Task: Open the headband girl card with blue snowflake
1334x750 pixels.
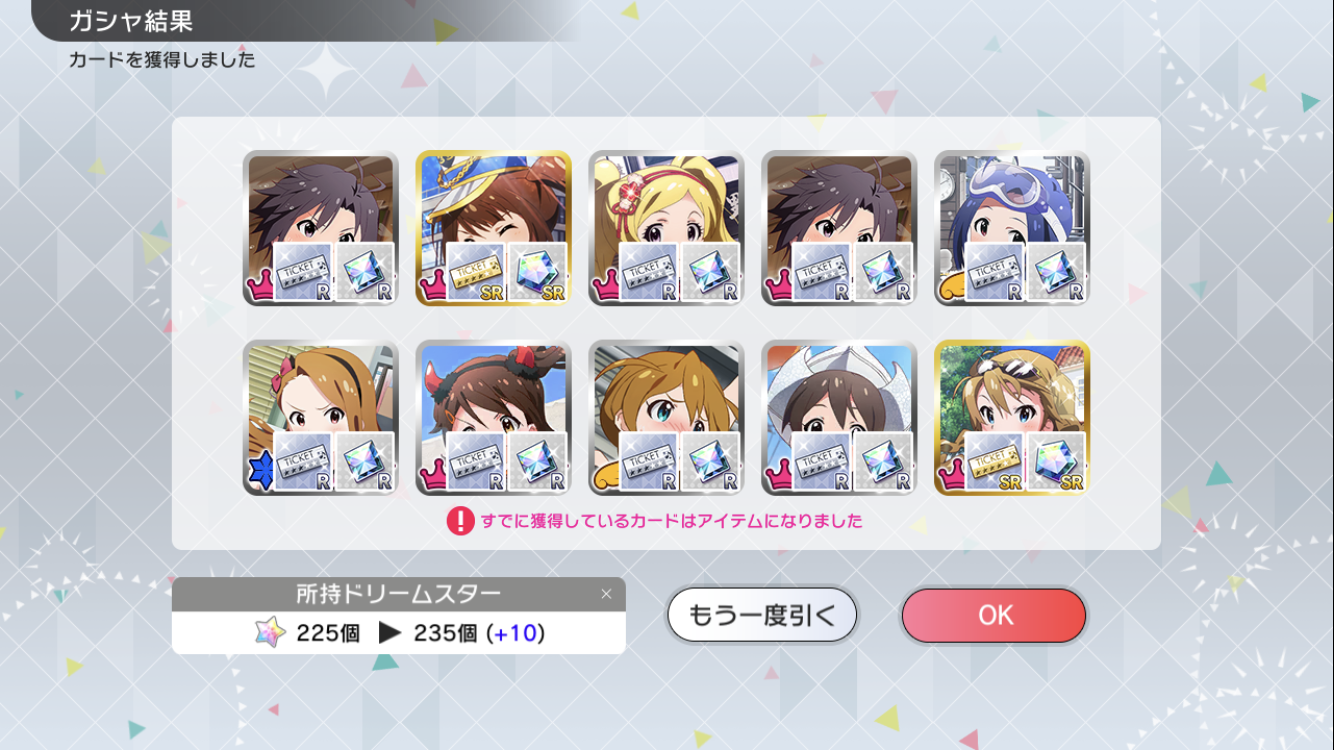Action: pyautogui.click(x=320, y=417)
